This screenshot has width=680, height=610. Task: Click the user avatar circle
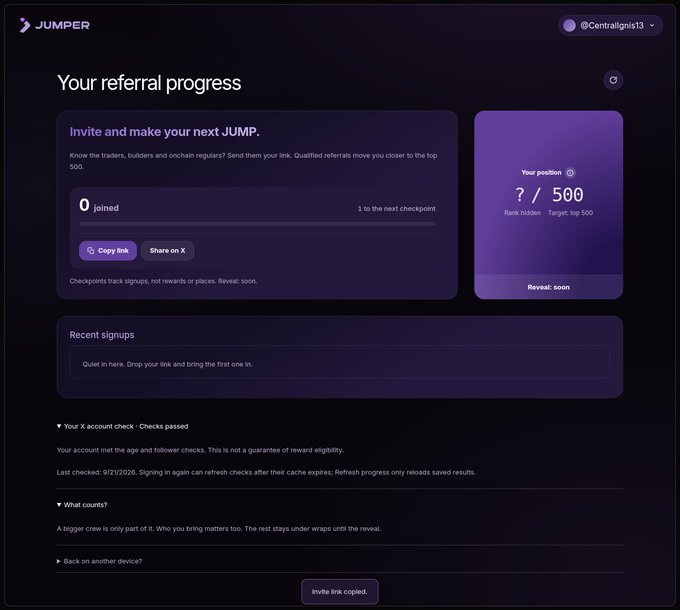(x=569, y=26)
